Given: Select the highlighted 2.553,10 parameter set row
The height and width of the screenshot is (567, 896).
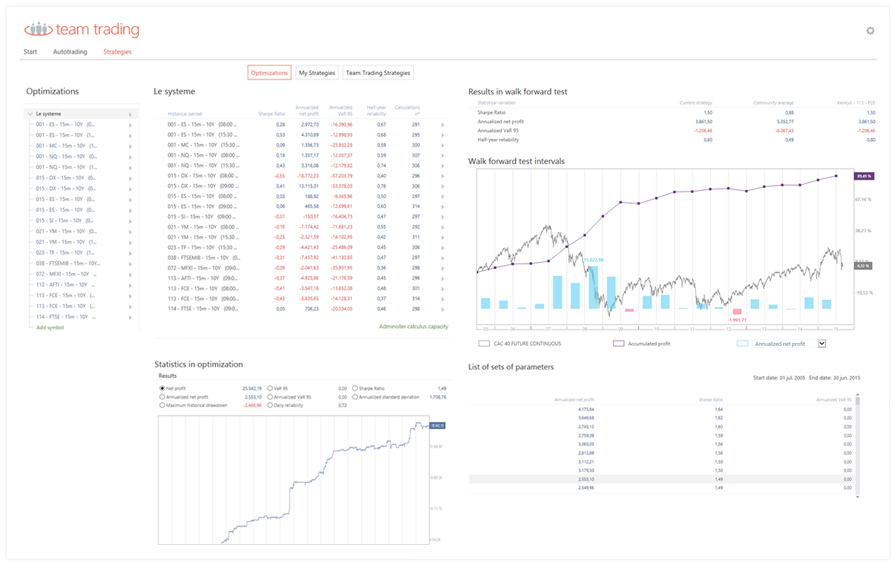Looking at the screenshot, I should tap(660, 479).
